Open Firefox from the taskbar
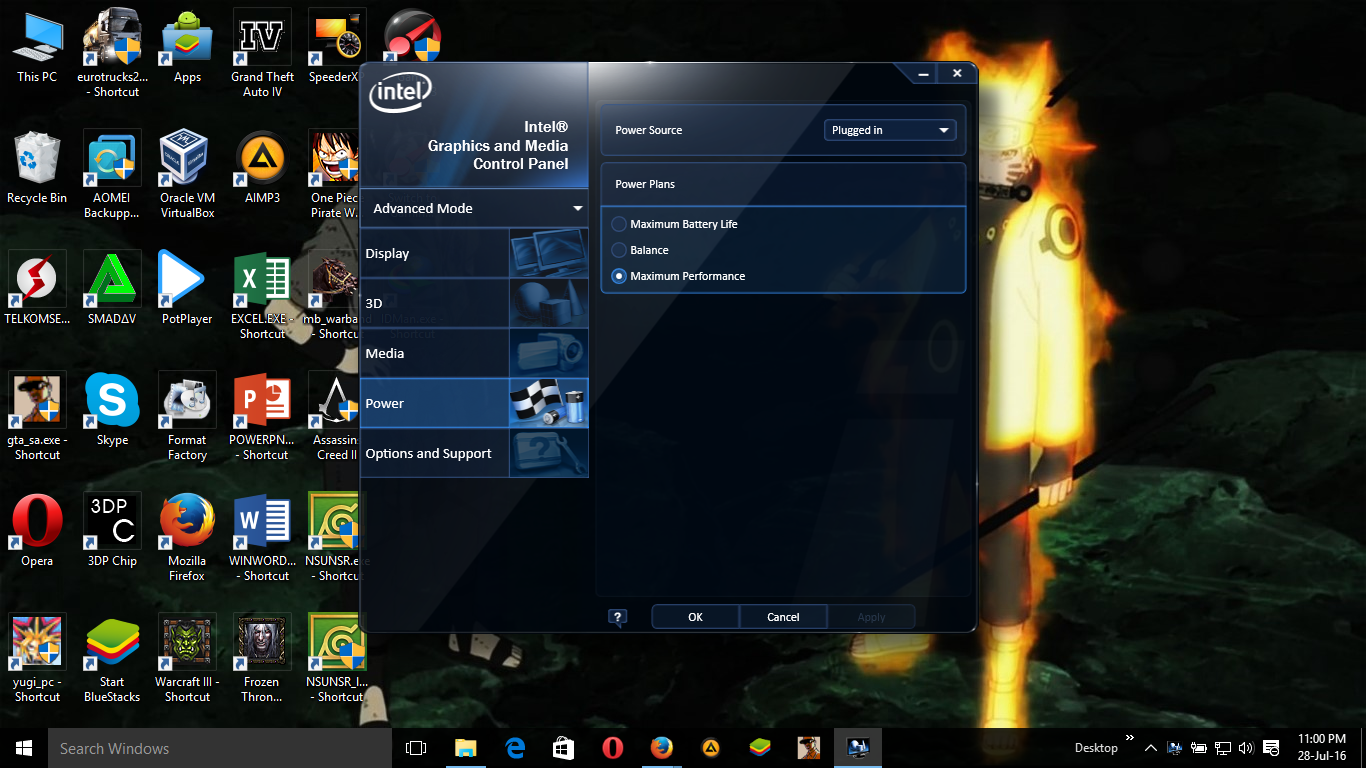The width and height of the screenshot is (1366, 768). point(662,748)
